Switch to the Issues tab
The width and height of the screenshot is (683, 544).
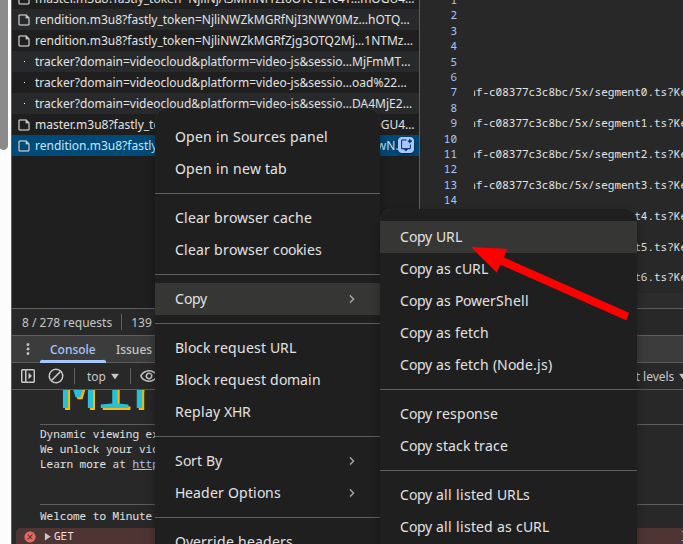133,350
